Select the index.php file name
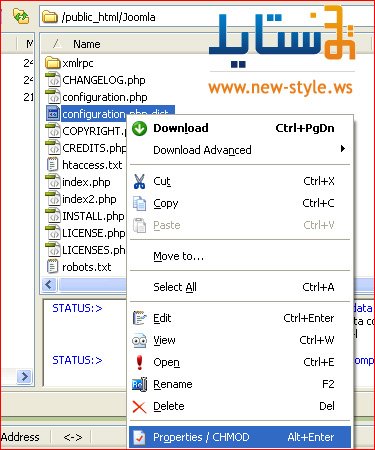This screenshot has height=450, width=375. pyautogui.click(x=86, y=182)
